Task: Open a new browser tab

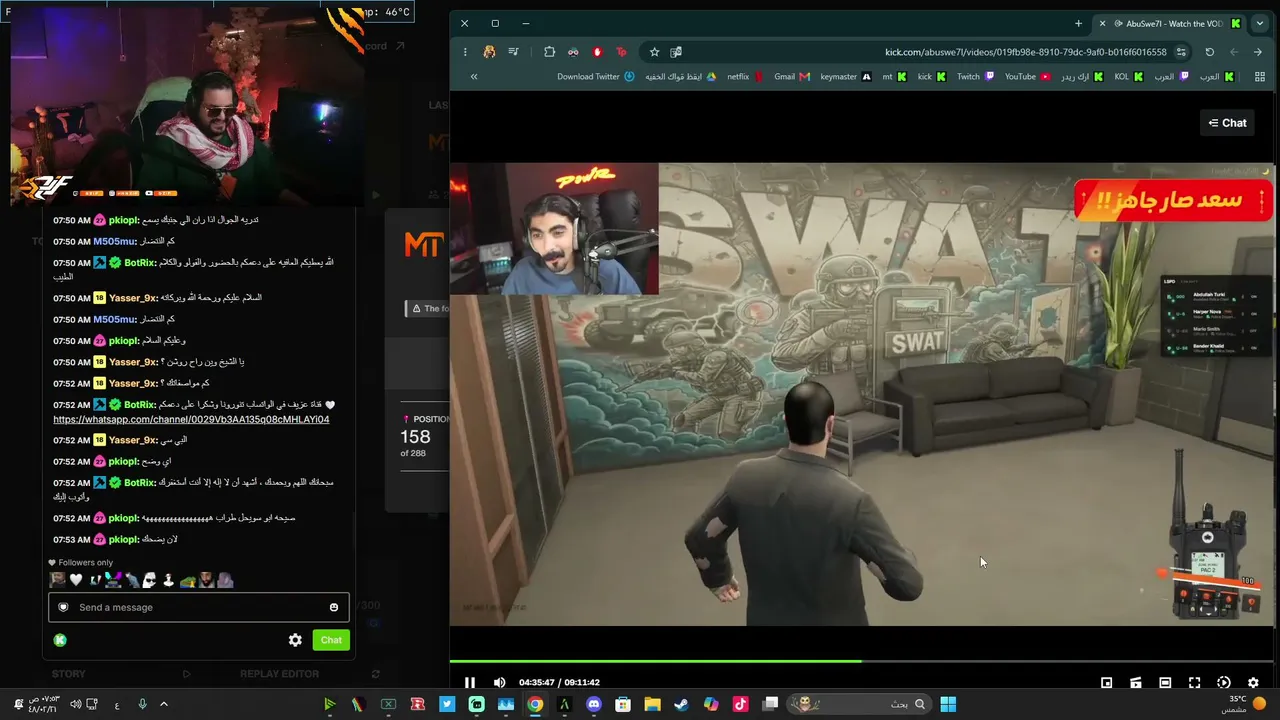Action: click(x=1078, y=23)
